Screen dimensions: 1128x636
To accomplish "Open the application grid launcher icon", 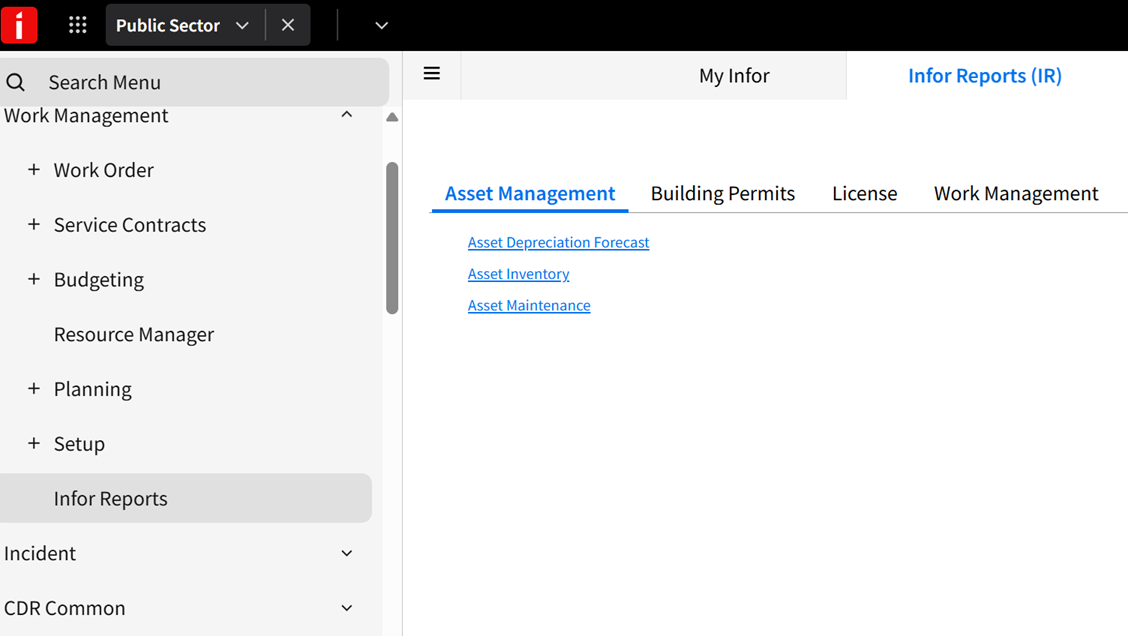I will [x=77, y=24].
